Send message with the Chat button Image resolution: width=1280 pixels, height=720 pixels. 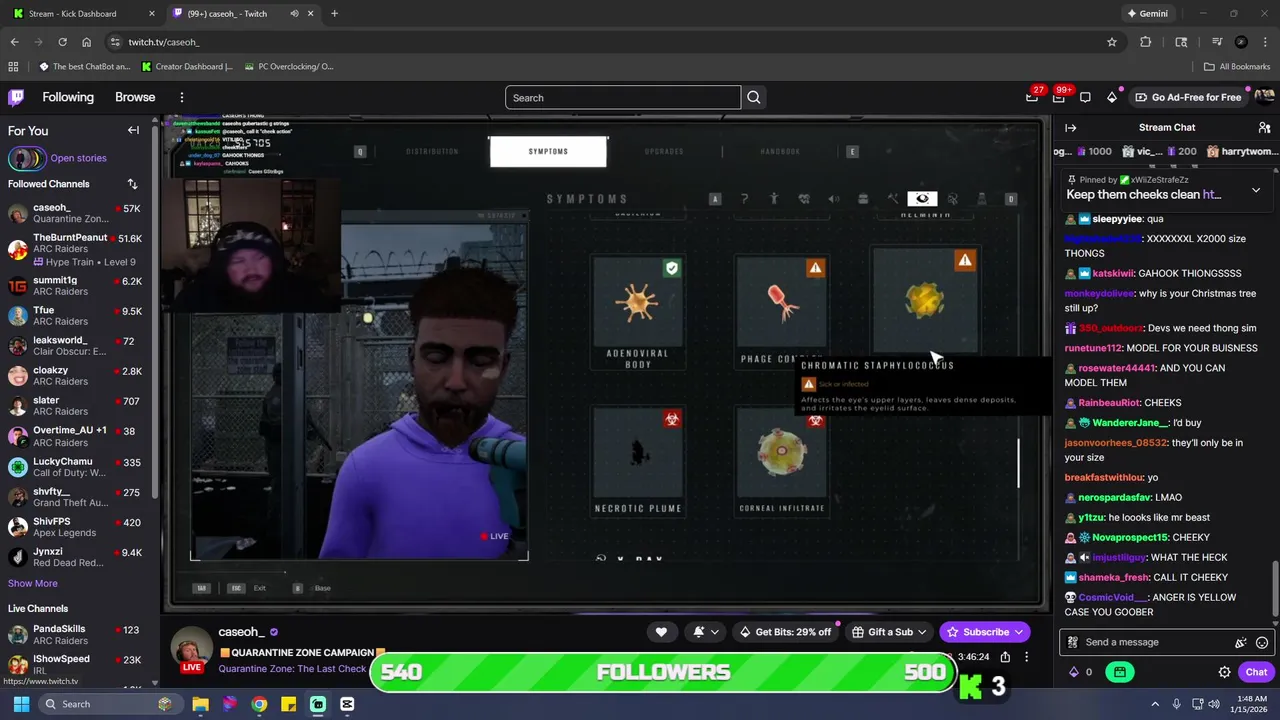pos(1256,672)
